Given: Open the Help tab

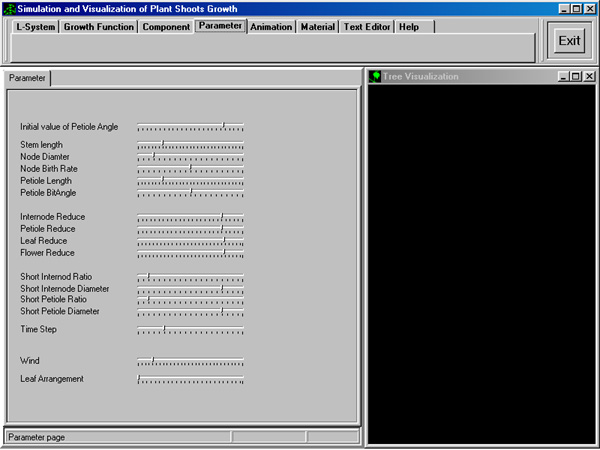Looking at the screenshot, I should tap(414, 27).
